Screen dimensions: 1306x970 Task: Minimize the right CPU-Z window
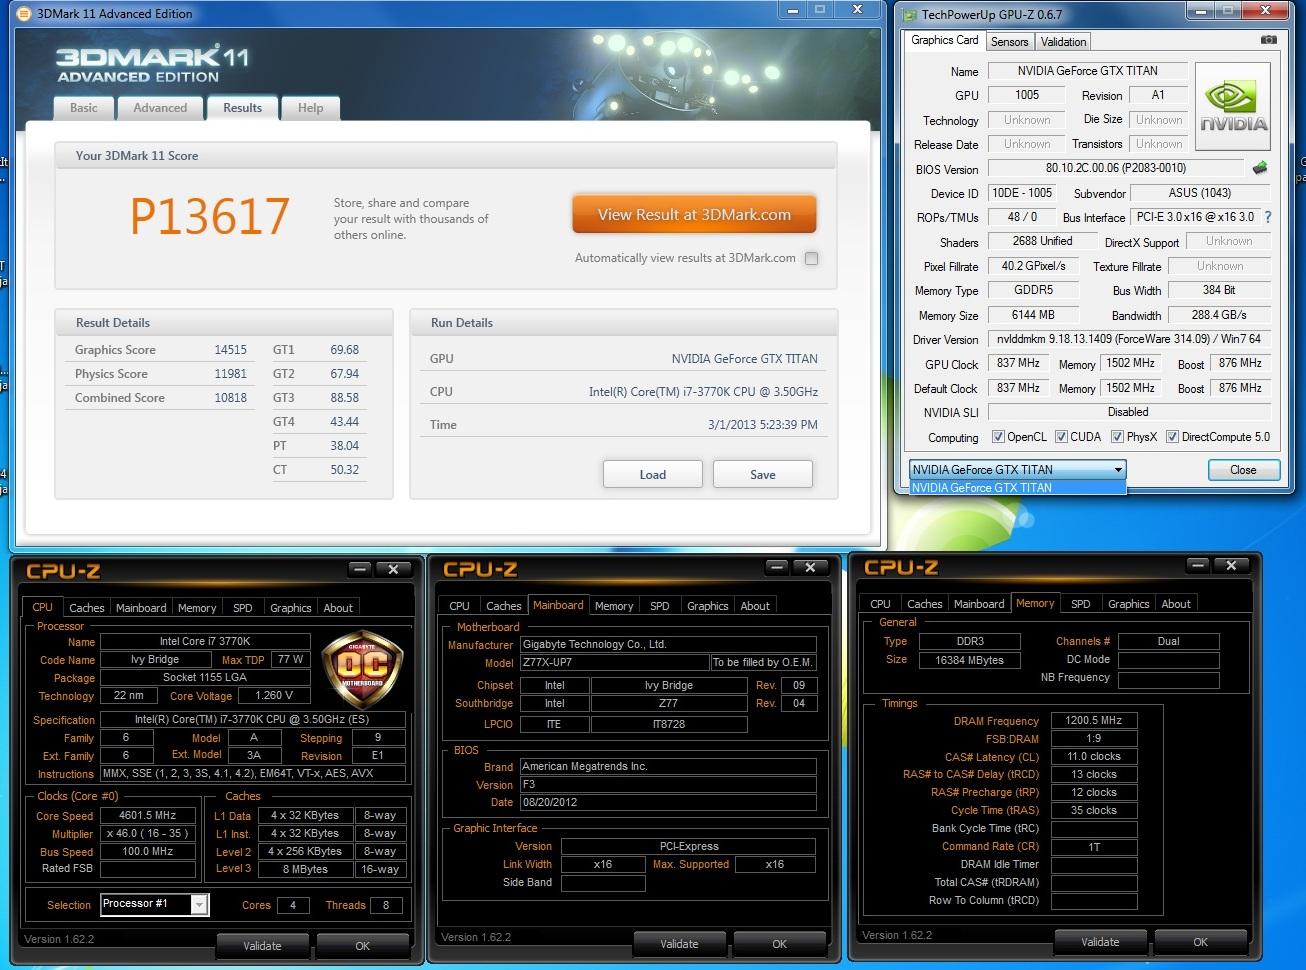pos(1198,565)
